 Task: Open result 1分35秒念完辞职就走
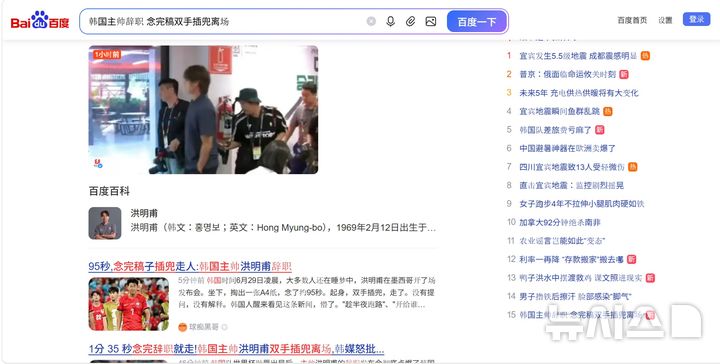pyautogui.click(x=236, y=349)
